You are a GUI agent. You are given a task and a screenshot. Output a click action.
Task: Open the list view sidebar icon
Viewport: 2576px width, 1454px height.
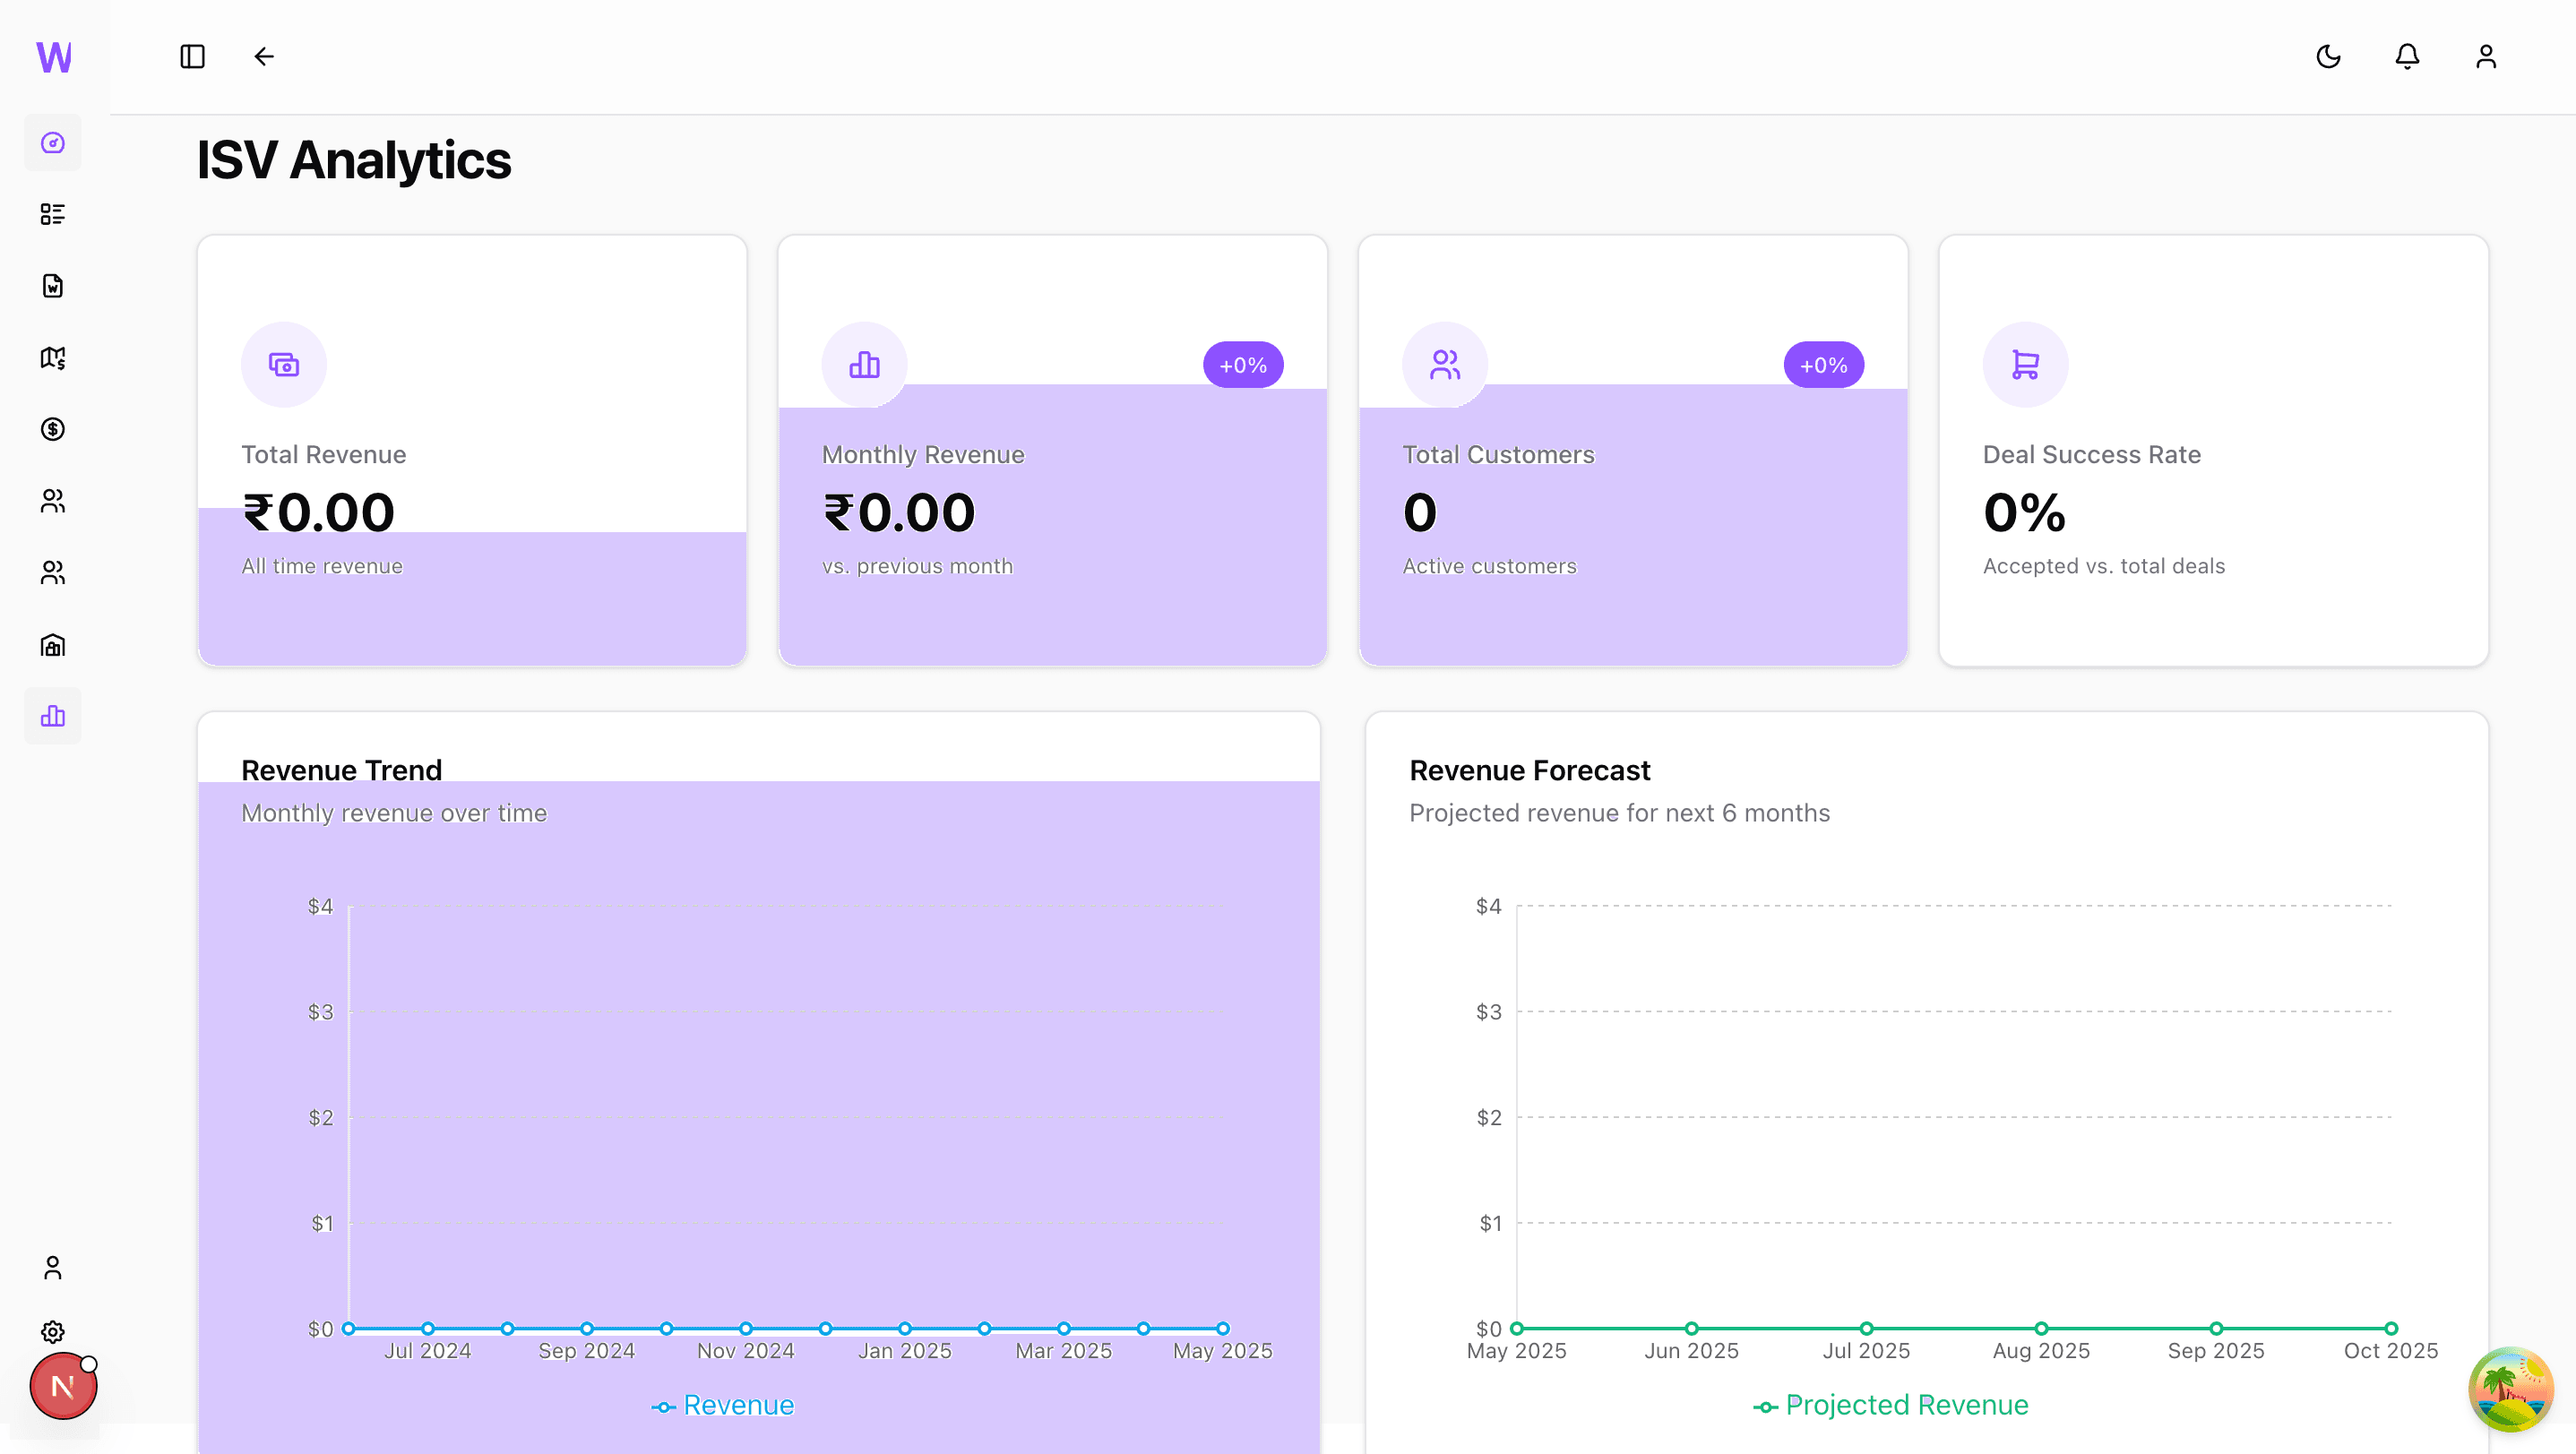[x=53, y=214]
